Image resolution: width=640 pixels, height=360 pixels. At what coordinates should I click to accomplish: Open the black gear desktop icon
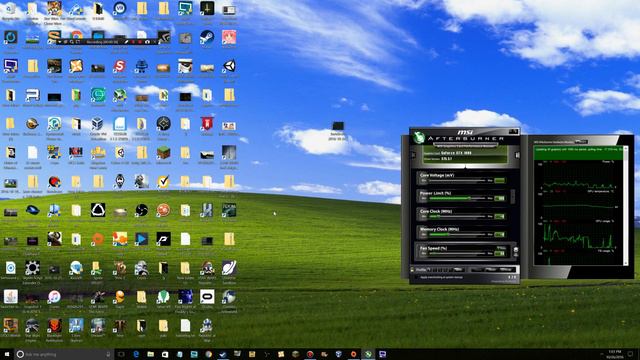[x=32, y=268]
